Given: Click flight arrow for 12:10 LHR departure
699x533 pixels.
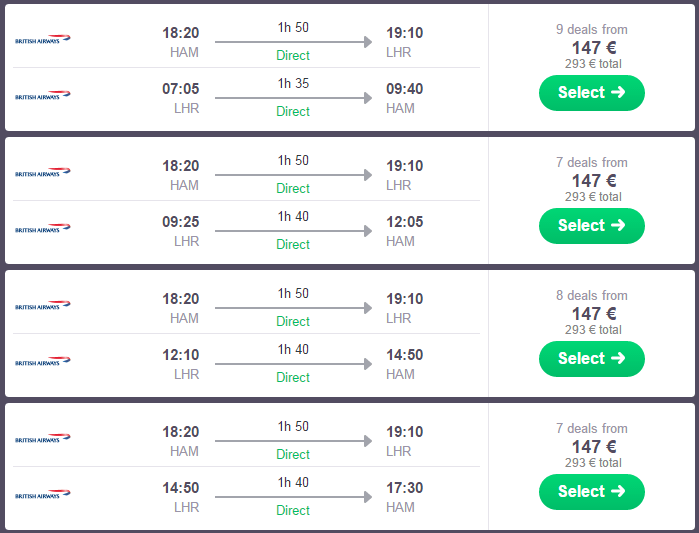Looking at the screenshot, I should point(293,364).
